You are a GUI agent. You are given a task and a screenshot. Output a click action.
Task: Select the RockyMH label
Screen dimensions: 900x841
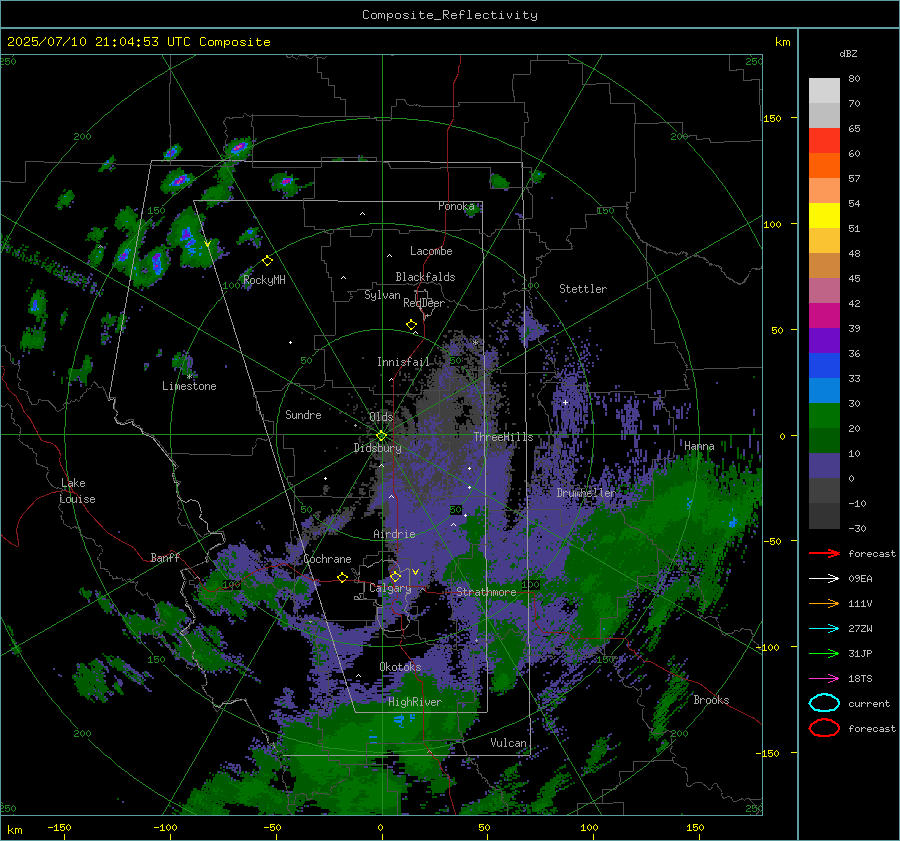click(264, 280)
